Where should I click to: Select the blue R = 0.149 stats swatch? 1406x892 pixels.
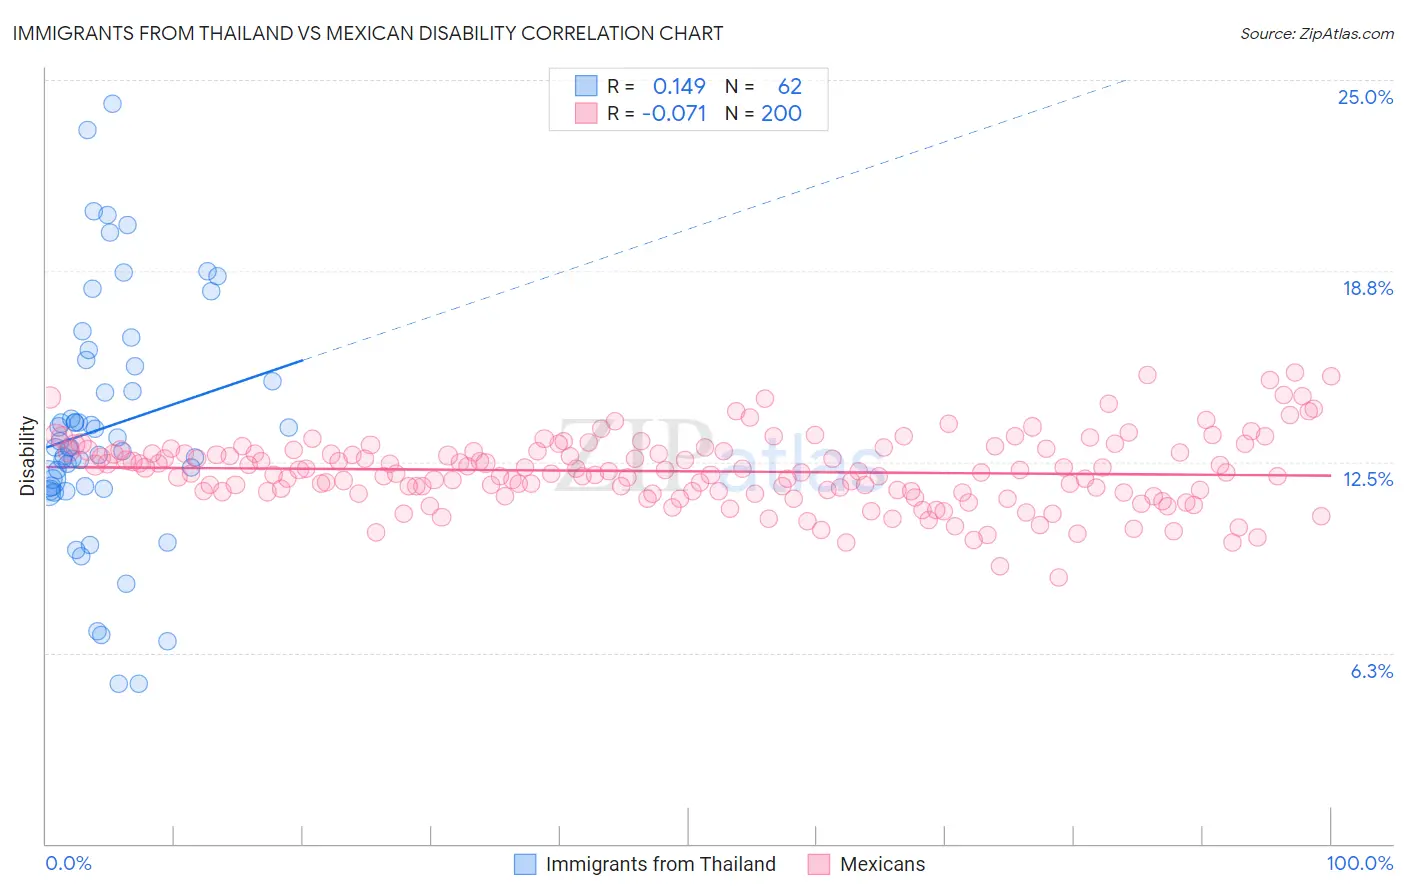point(586,86)
